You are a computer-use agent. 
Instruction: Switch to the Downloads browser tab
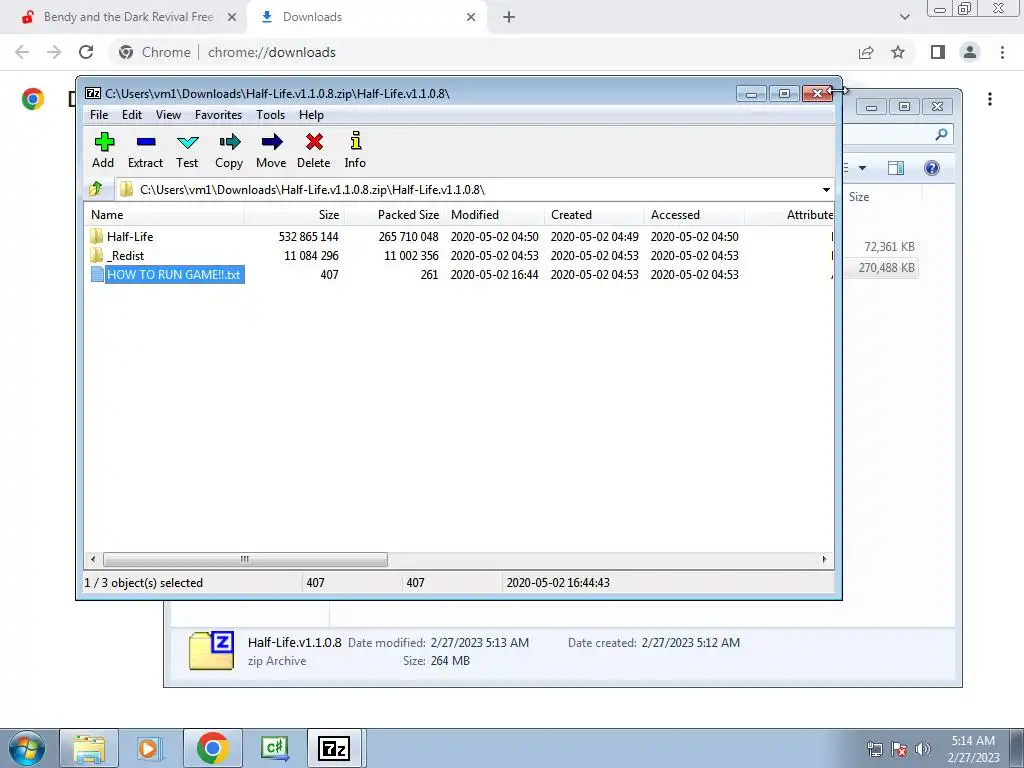coord(366,17)
